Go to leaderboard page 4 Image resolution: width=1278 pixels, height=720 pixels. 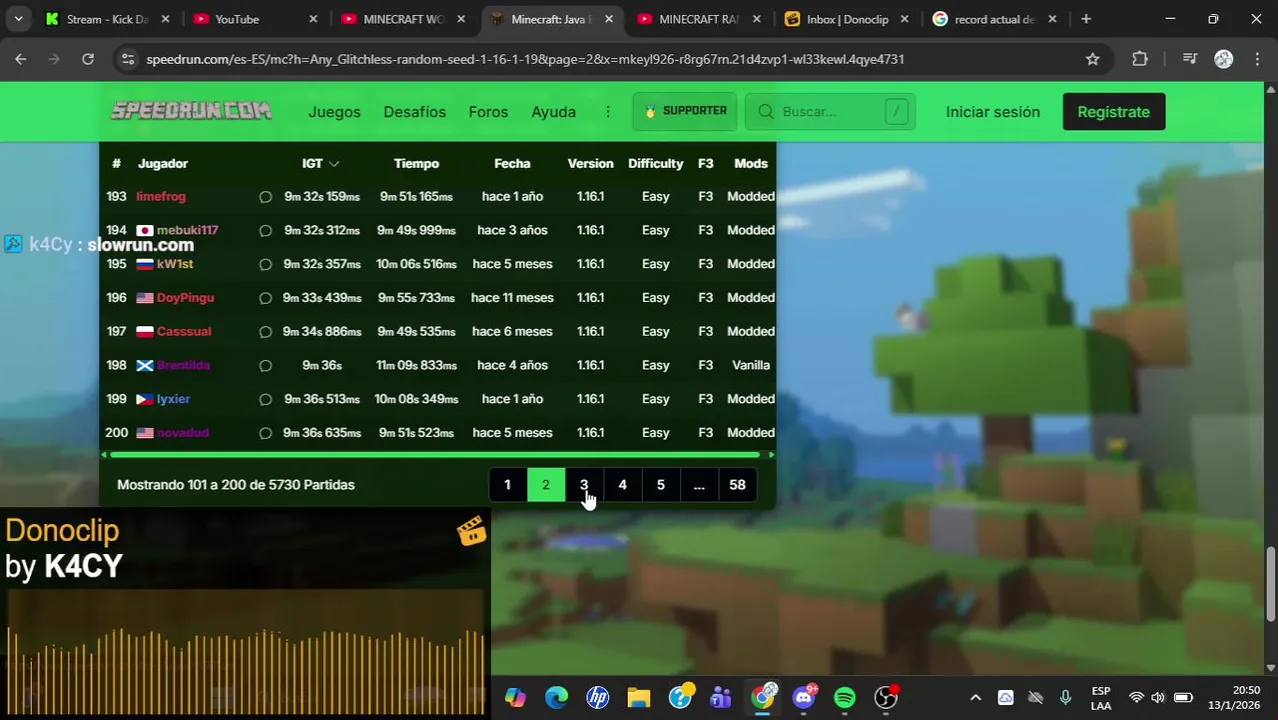(x=622, y=485)
